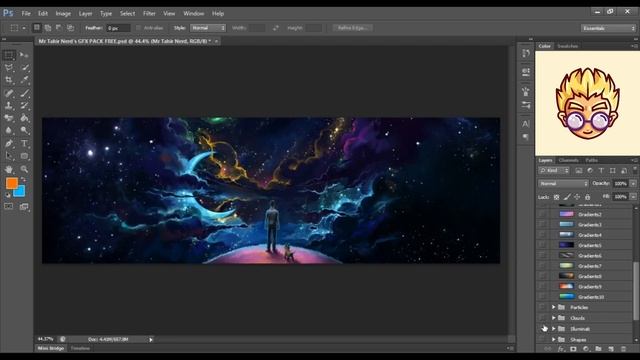
Task: Open the layer blend mode dropdown
Action: pyautogui.click(x=563, y=184)
